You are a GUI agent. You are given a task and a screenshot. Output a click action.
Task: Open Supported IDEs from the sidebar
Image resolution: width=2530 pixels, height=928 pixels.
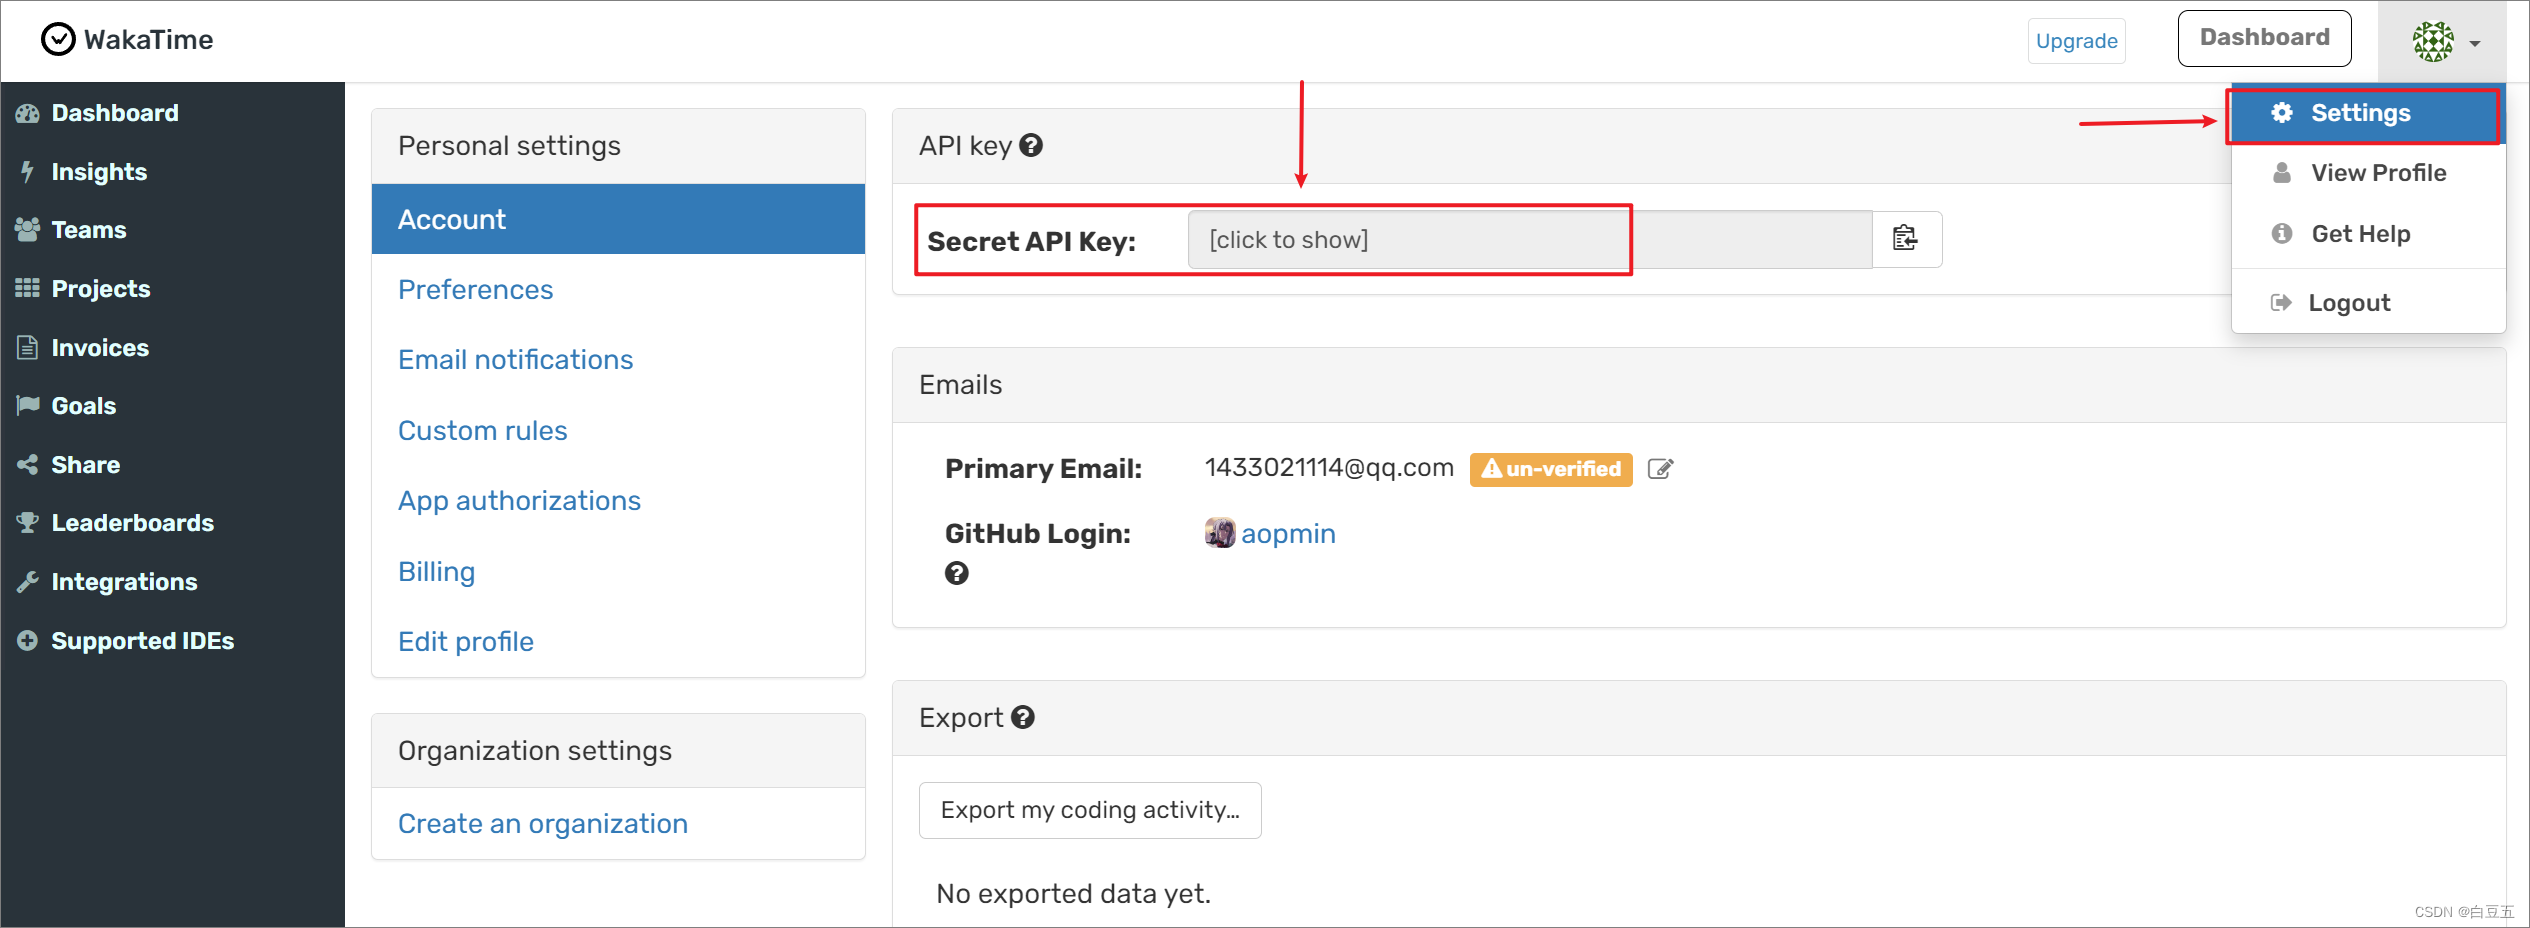[142, 641]
